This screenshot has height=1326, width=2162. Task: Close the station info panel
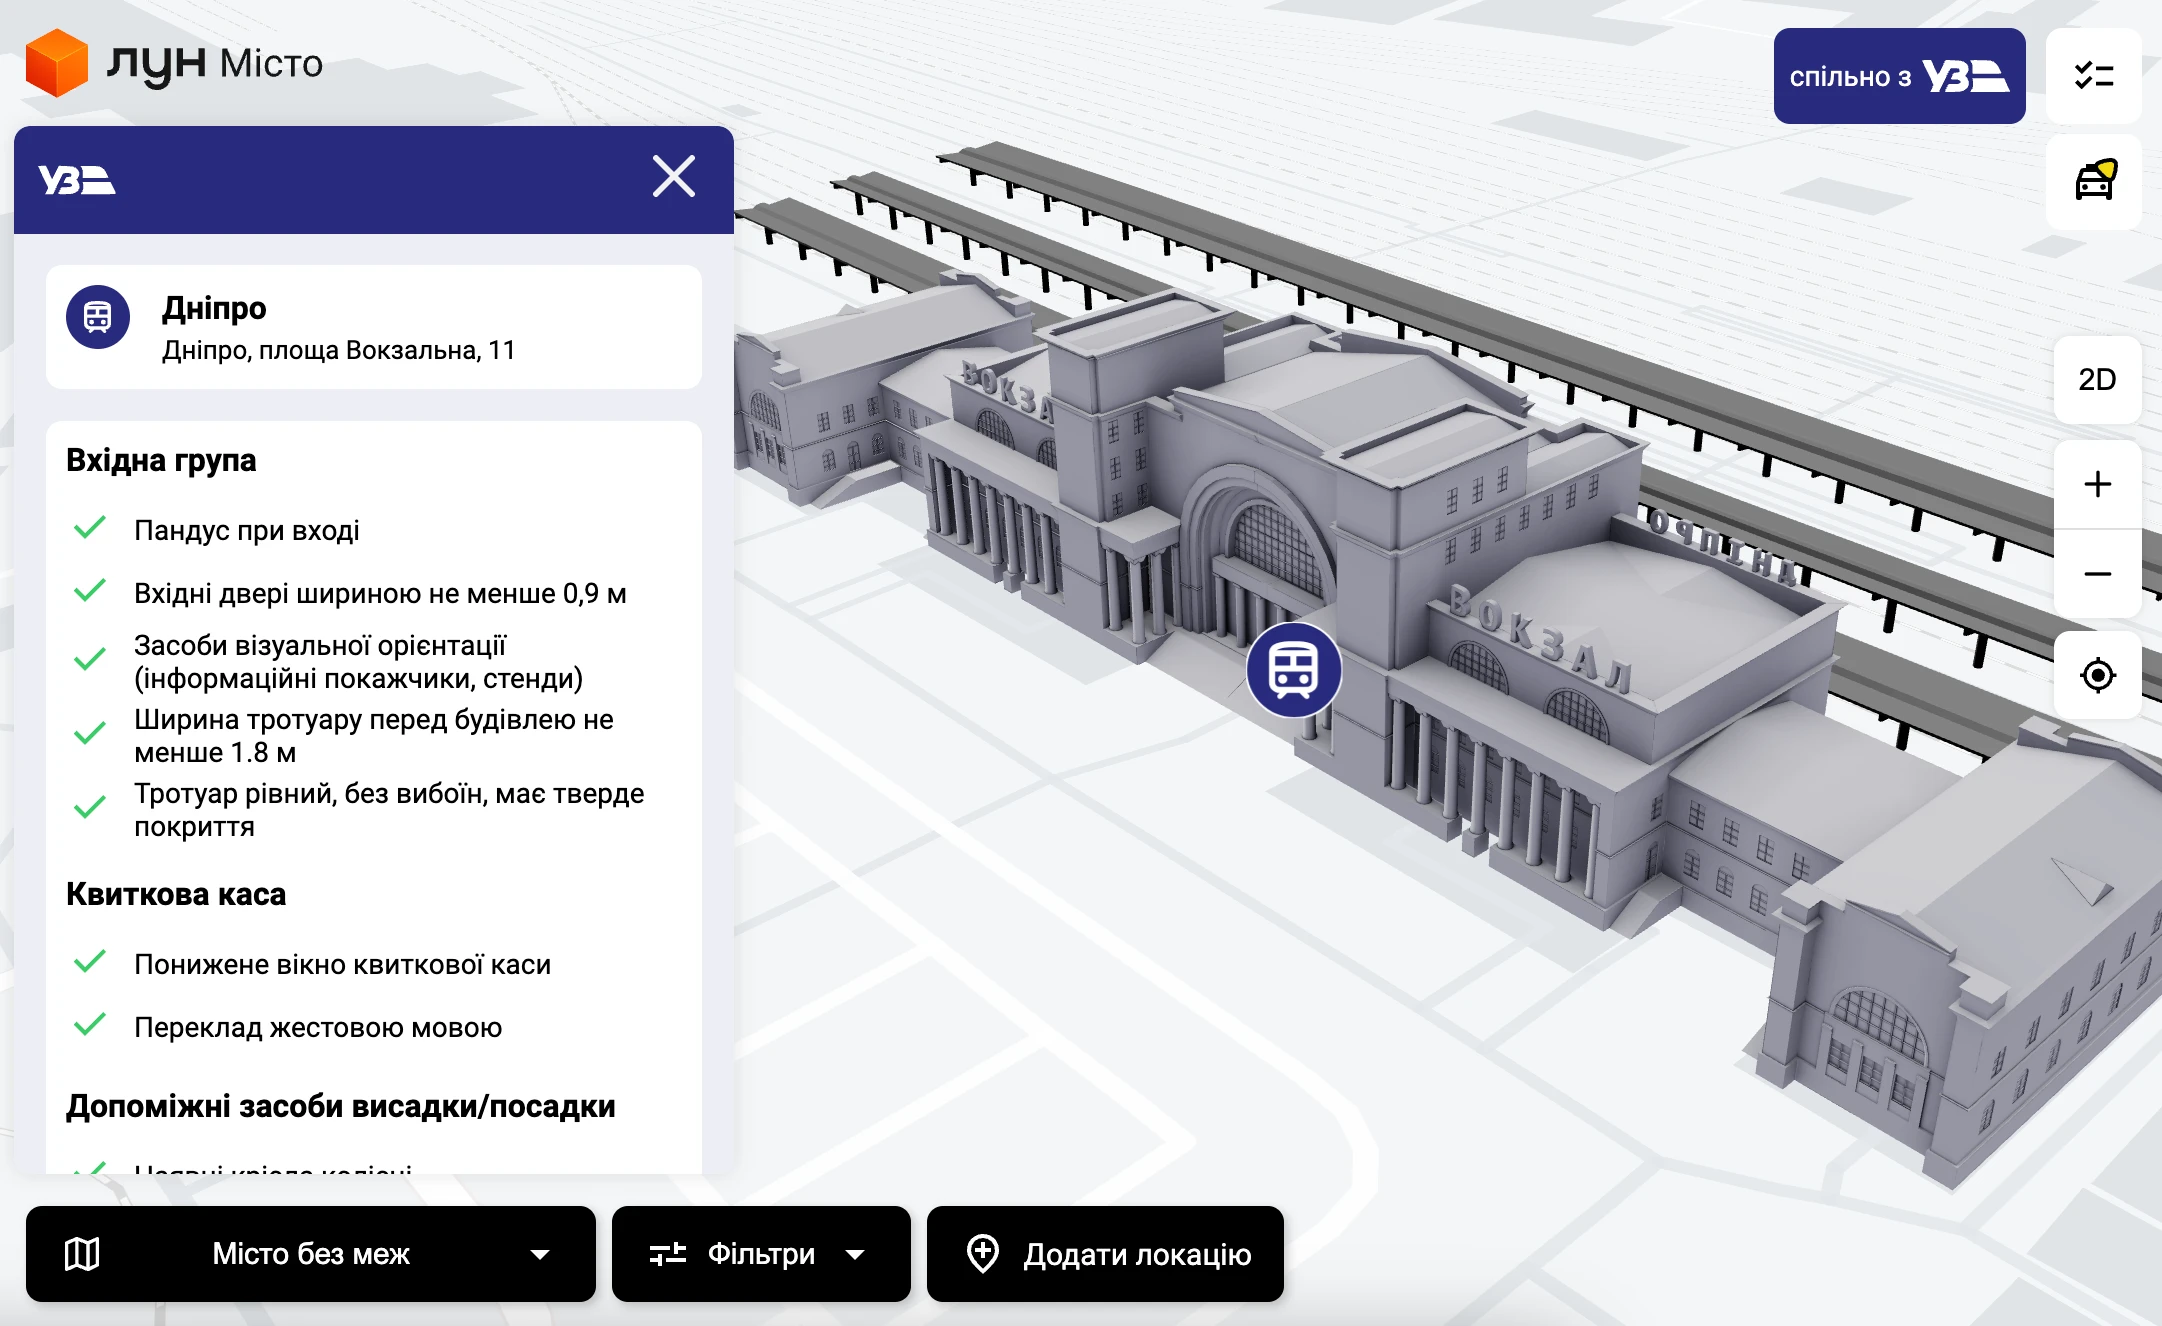(673, 177)
